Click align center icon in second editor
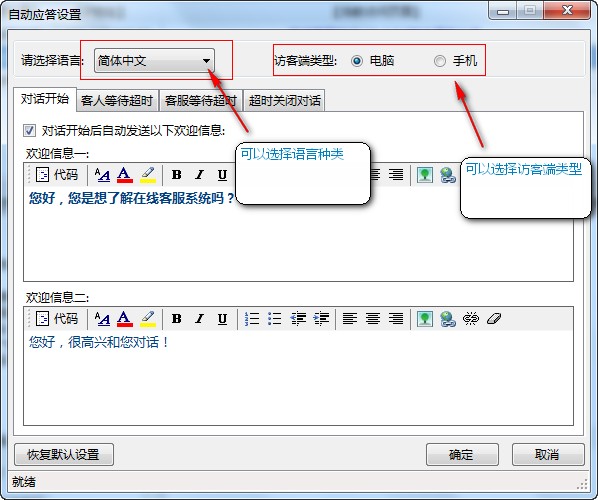 [373, 318]
